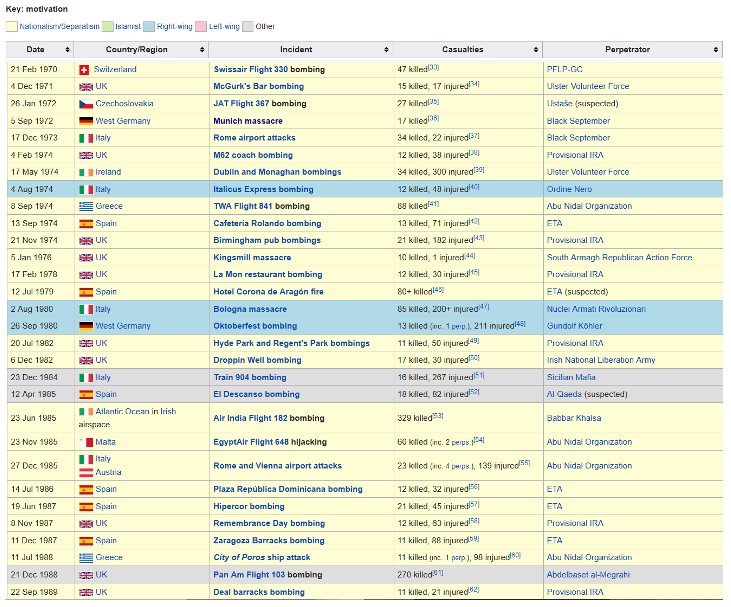Open citation 53 beside 329 killed
This screenshot has width=731, height=607.
pos(438,416)
